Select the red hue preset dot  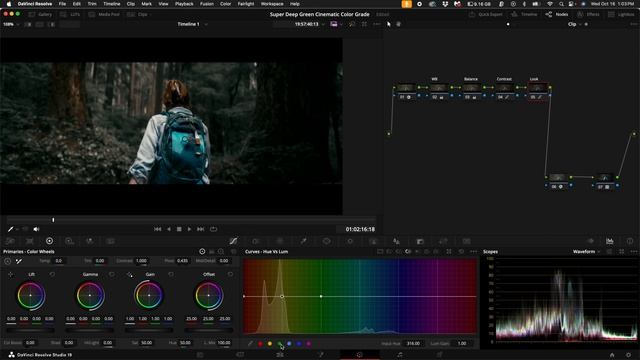pos(260,344)
